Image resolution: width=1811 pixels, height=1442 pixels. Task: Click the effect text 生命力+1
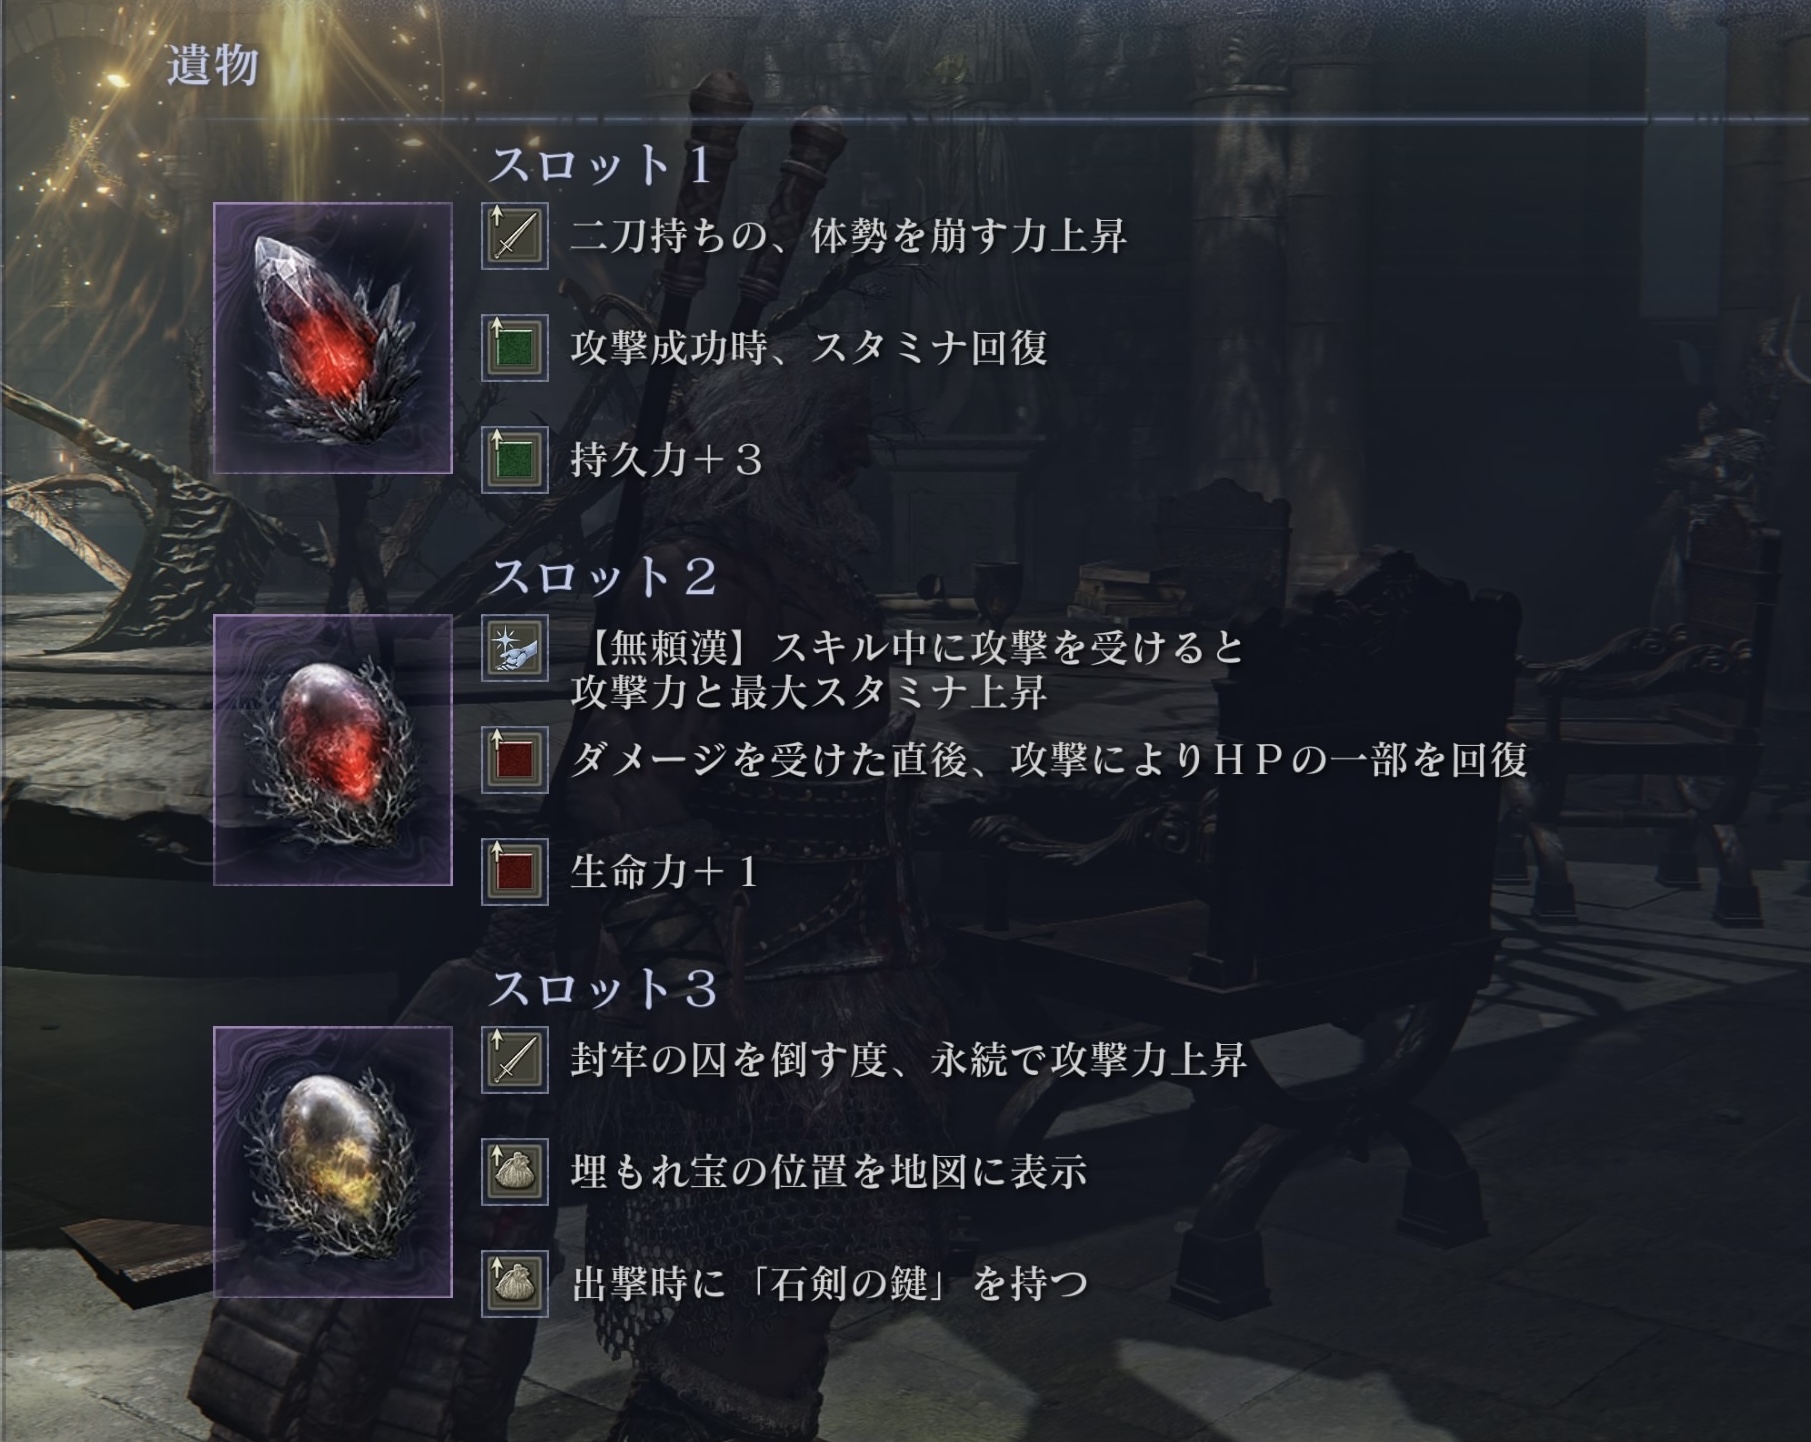point(665,872)
